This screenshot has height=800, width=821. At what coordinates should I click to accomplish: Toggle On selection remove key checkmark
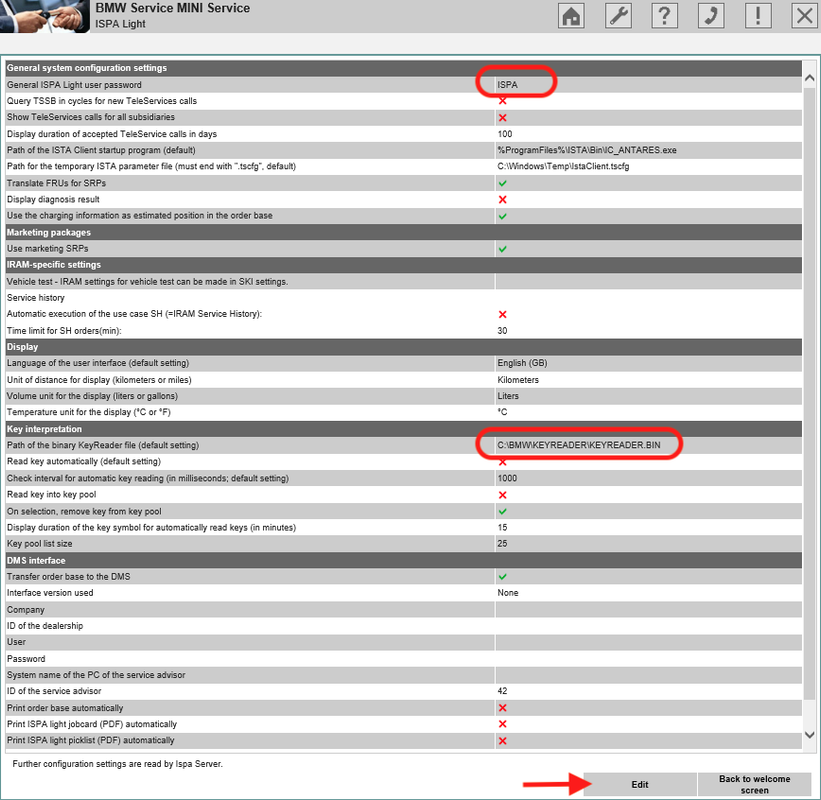502,512
